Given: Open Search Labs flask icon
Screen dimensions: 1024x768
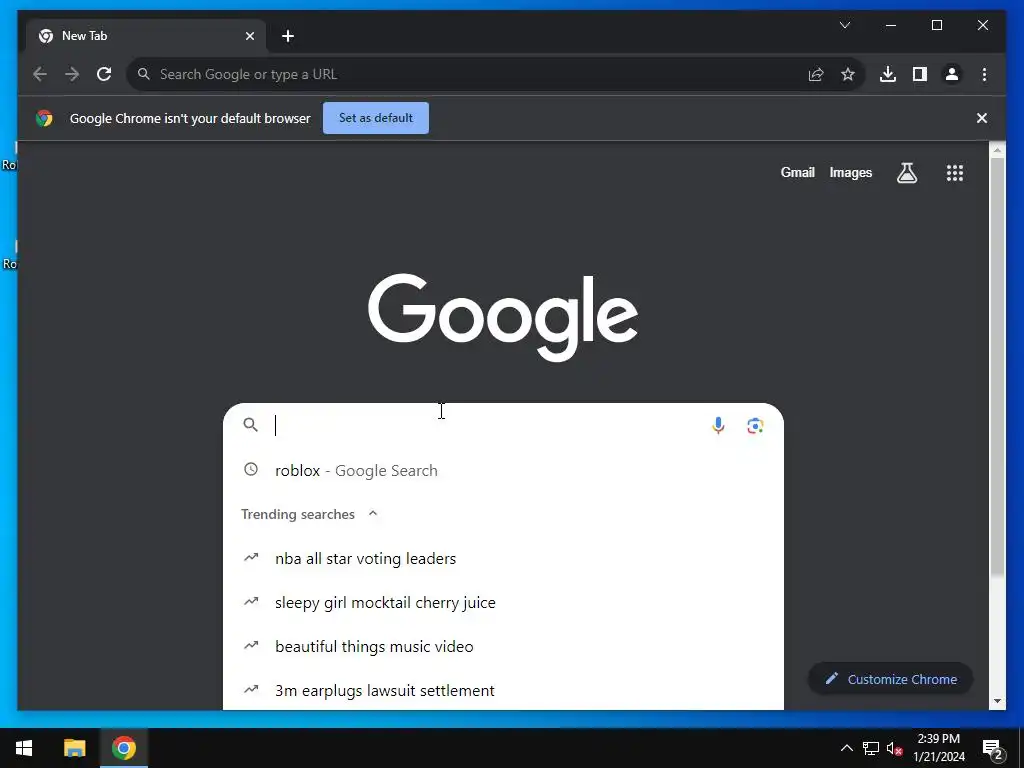Looking at the screenshot, I should point(906,172).
